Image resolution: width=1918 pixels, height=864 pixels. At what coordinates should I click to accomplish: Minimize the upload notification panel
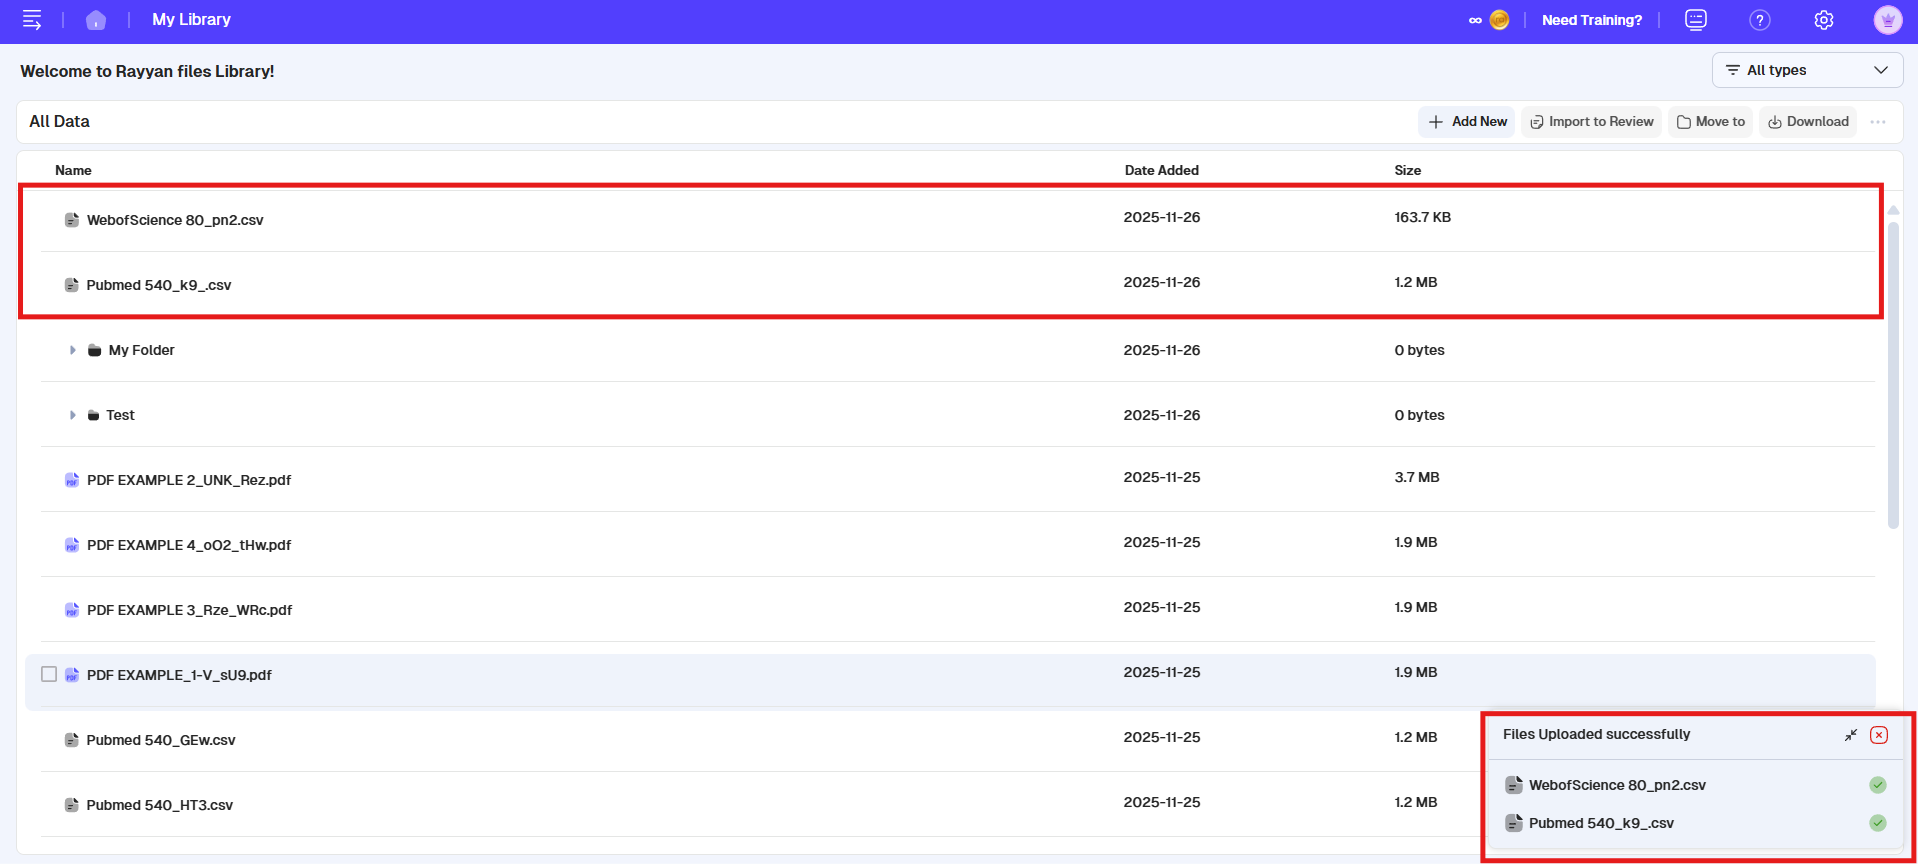[x=1850, y=735]
